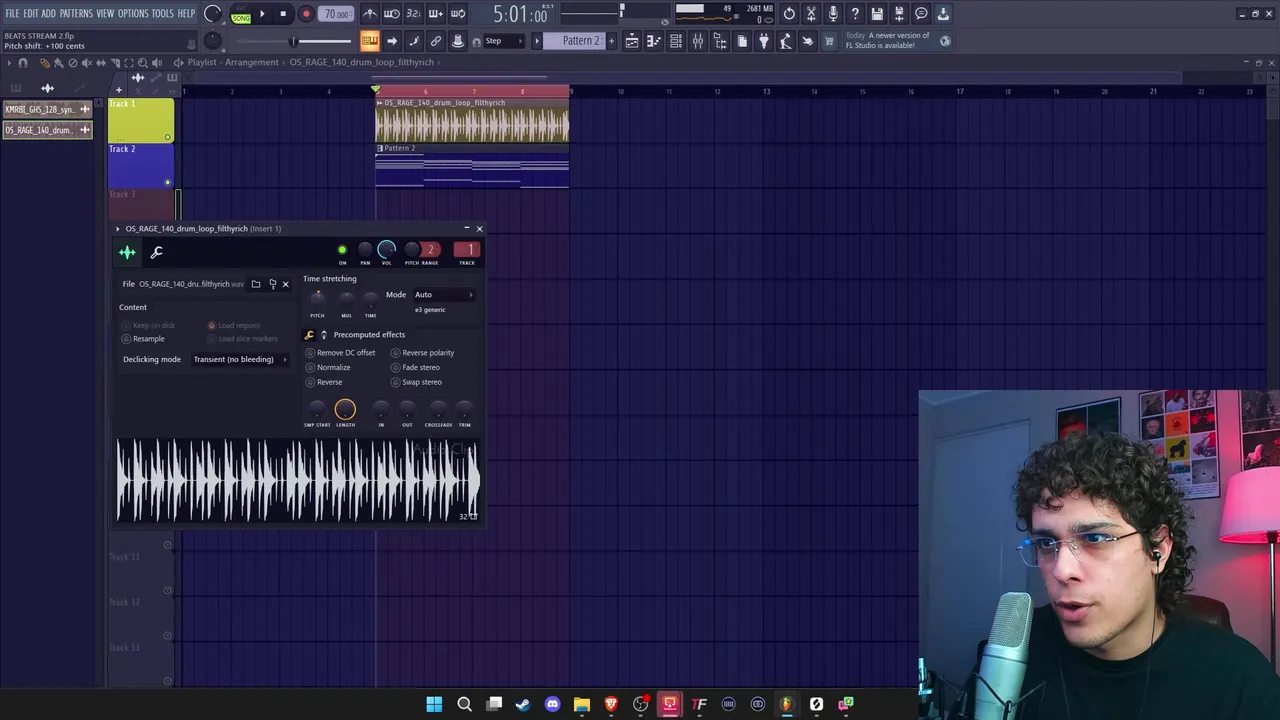1280x720 pixels.
Task: Open the Windows Start button on taskbar
Action: 434,704
